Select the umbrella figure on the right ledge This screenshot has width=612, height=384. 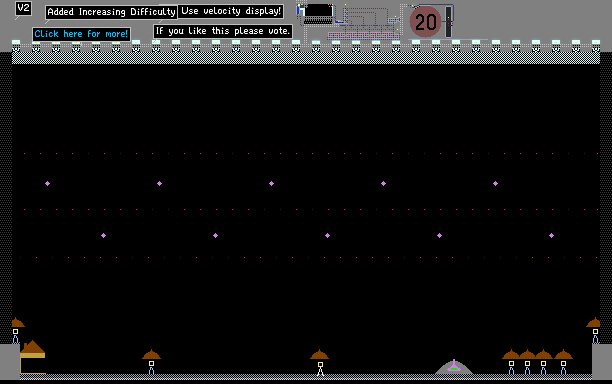tap(594, 331)
